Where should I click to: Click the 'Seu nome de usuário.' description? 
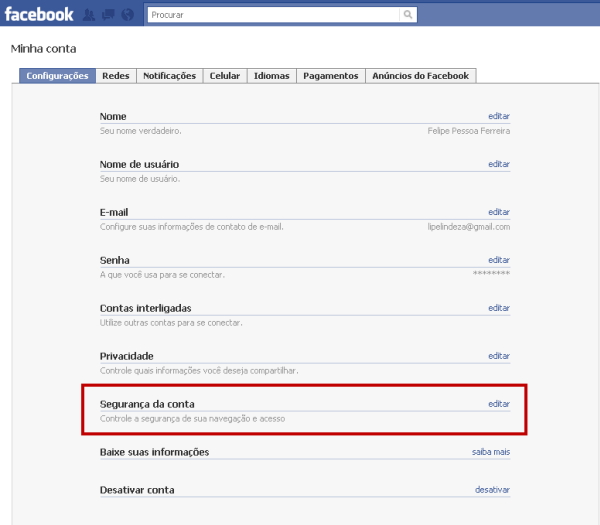[x=140, y=179]
